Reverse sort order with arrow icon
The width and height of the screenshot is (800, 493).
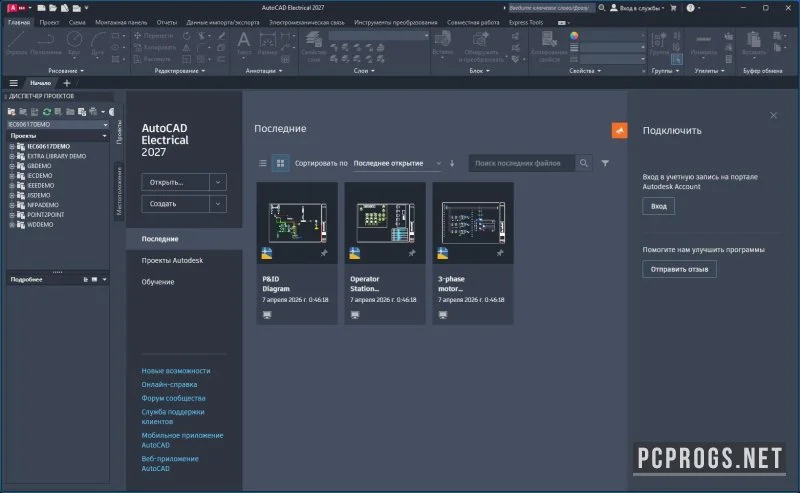pyautogui.click(x=452, y=163)
